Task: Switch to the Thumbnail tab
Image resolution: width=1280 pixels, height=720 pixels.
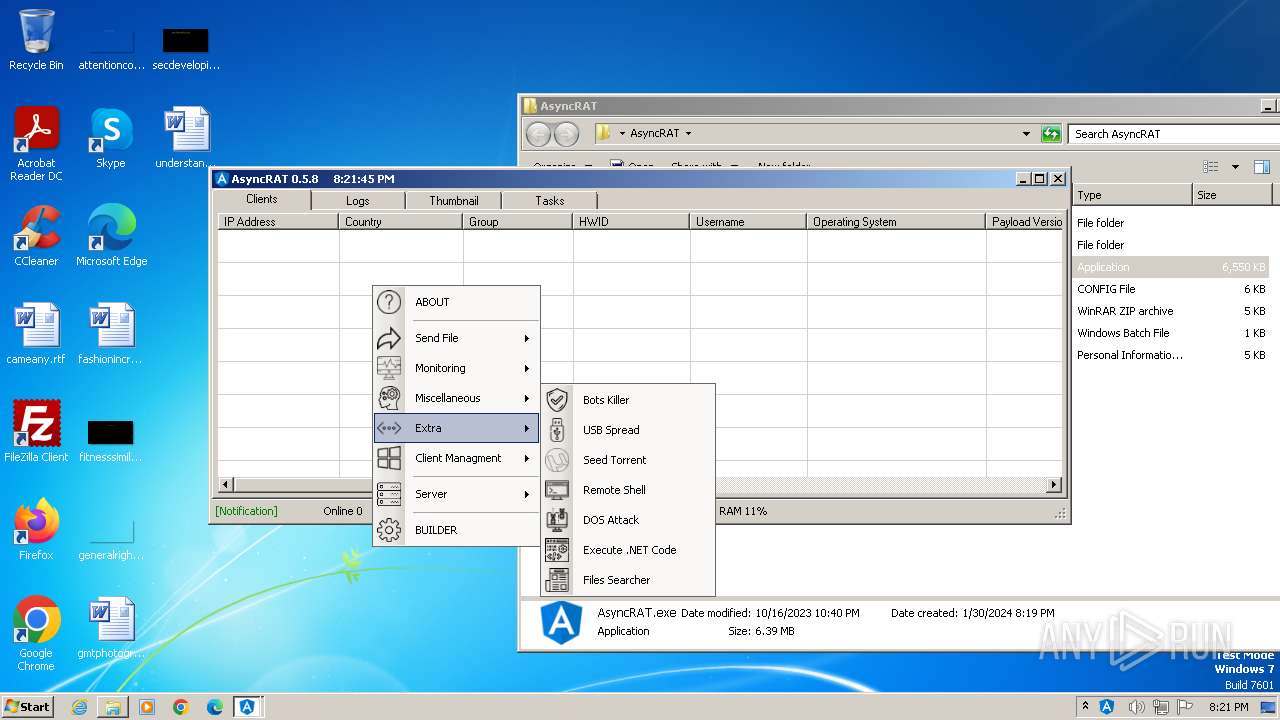Action: pos(454,201)
